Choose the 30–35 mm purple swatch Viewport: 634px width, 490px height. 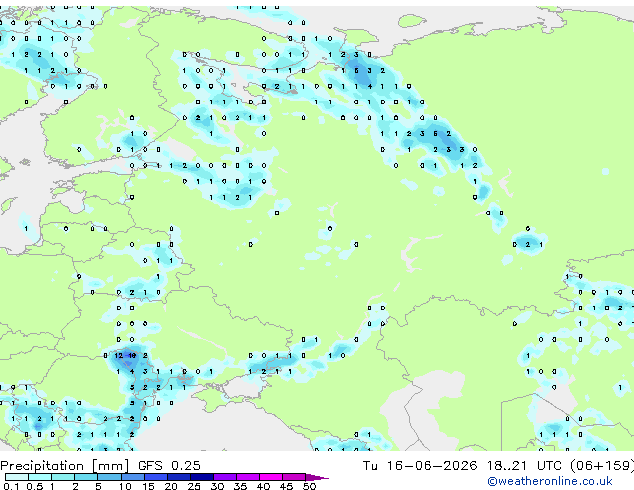click(224, 477)
